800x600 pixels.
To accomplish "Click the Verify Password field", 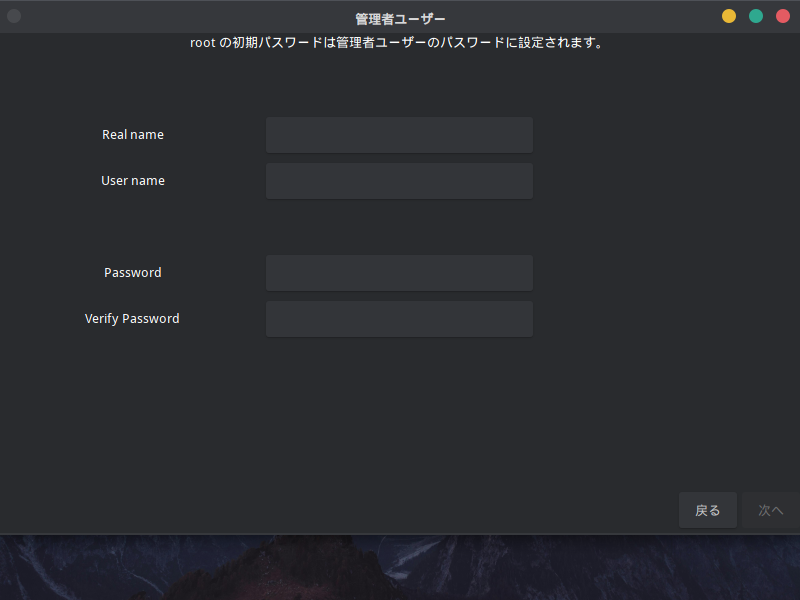I will click(x=399, y=319).
